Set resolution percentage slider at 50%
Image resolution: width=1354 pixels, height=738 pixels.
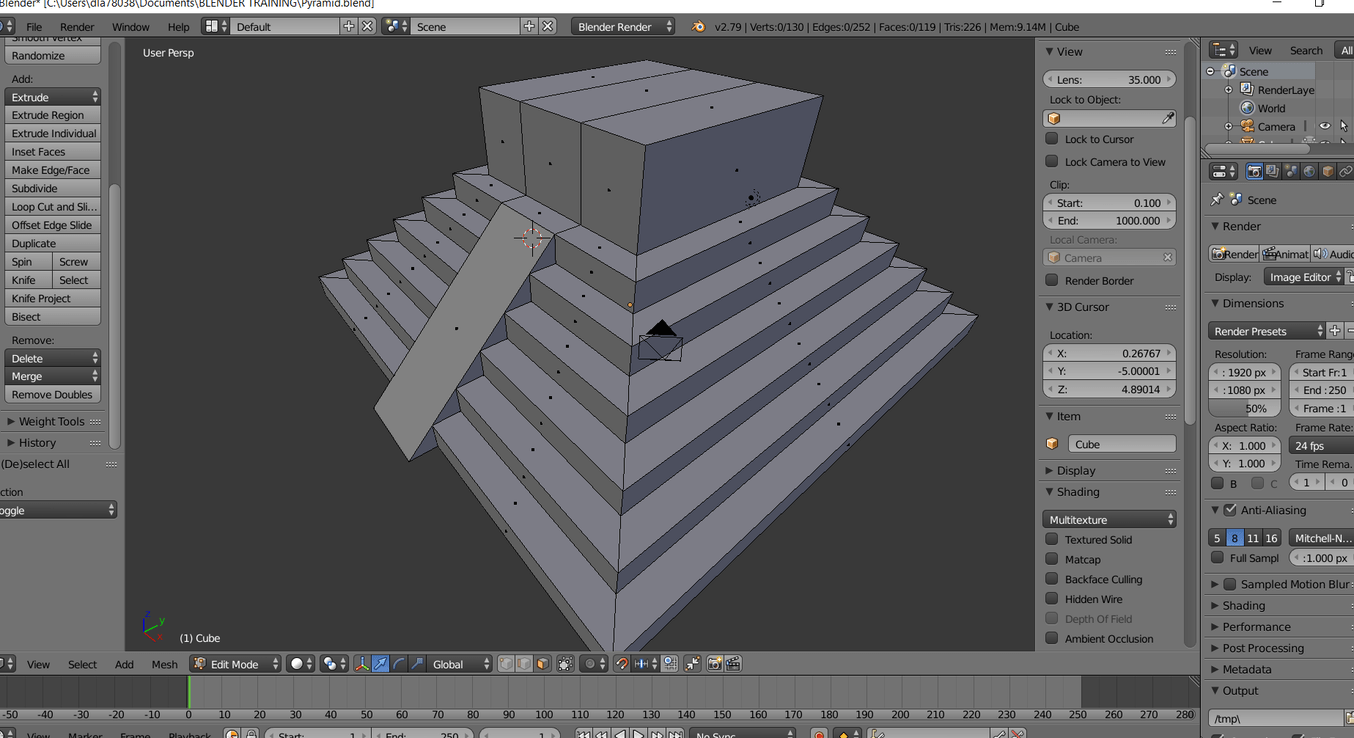click(1245, 408)
